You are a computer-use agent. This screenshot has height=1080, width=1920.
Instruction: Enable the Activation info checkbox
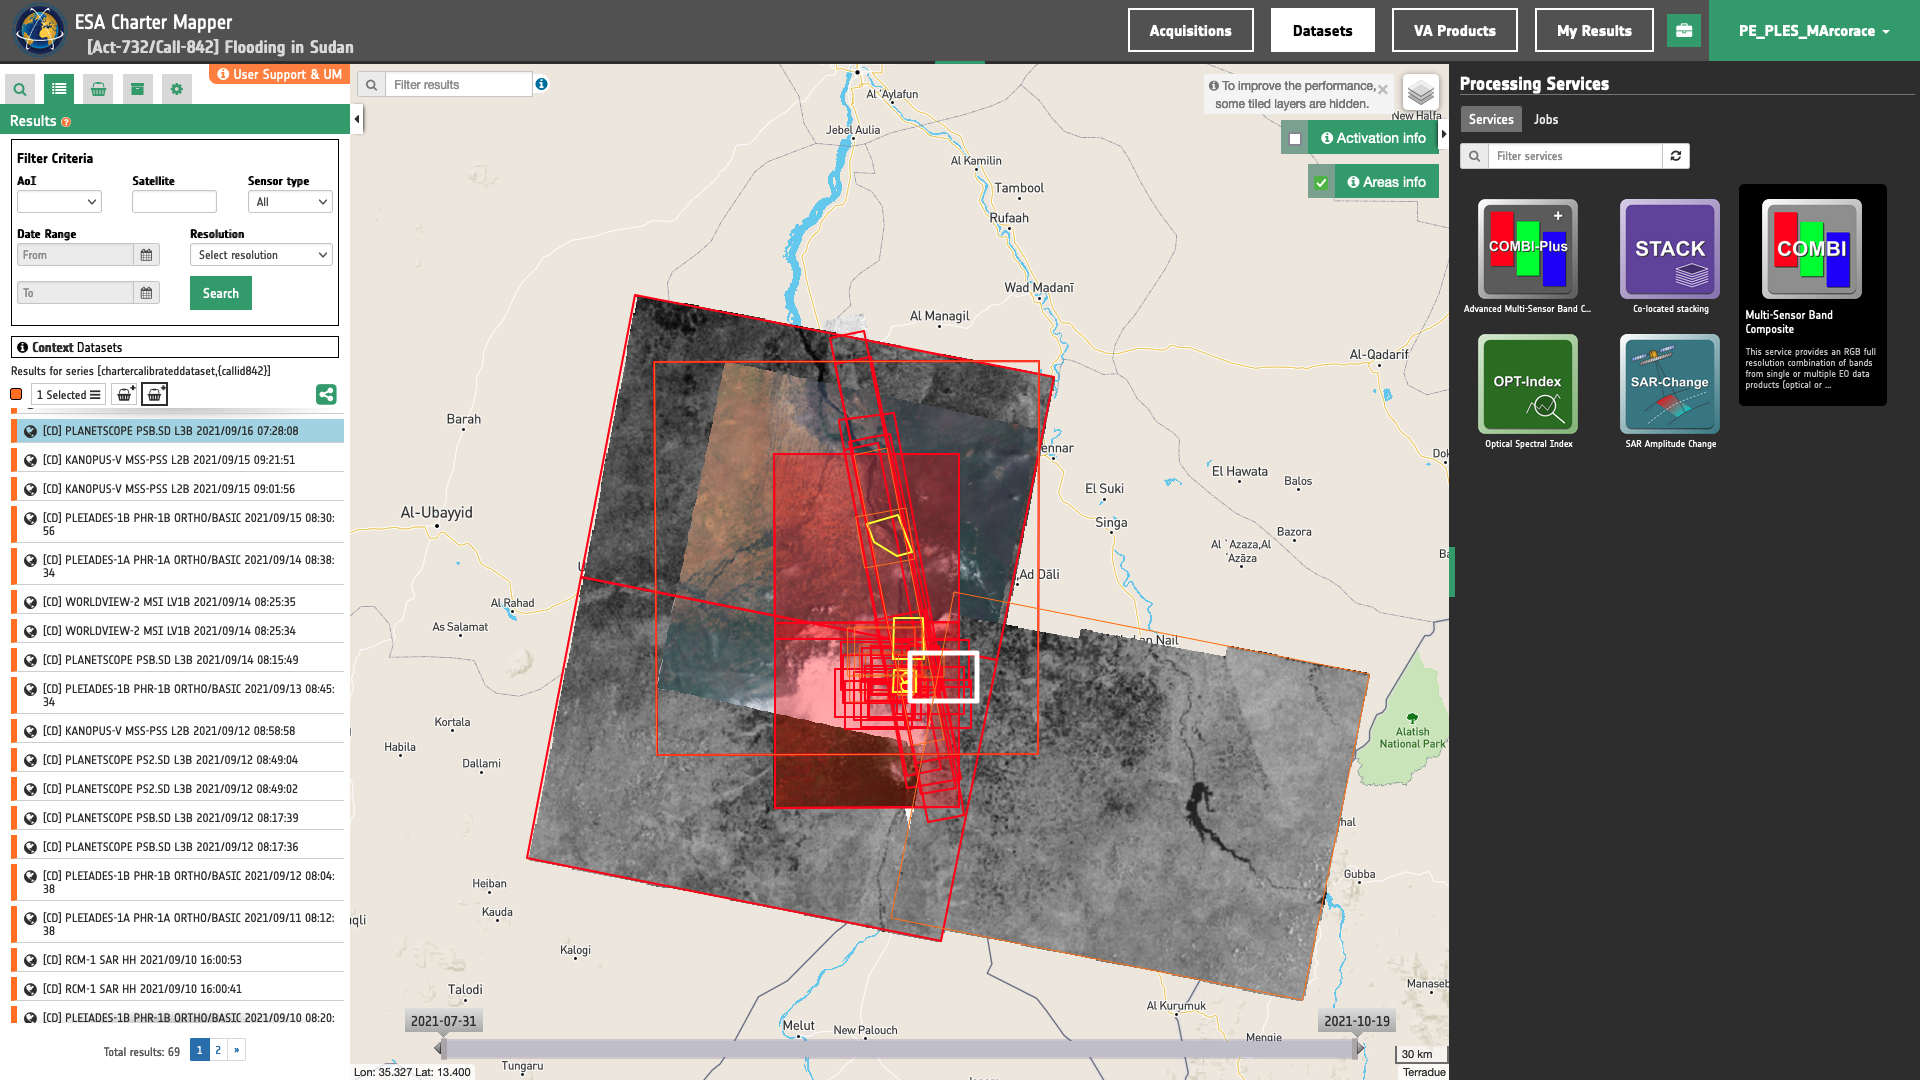[x=1295, y=139]
